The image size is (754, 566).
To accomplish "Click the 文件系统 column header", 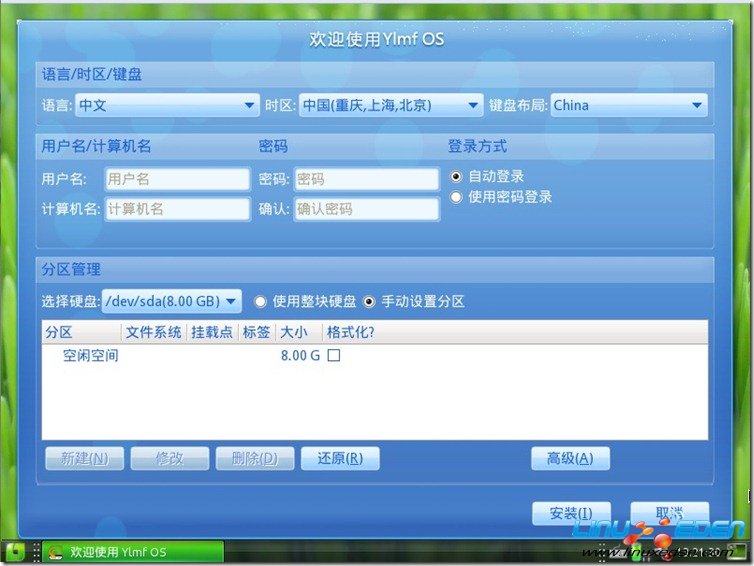I will [x=153, y=332].
